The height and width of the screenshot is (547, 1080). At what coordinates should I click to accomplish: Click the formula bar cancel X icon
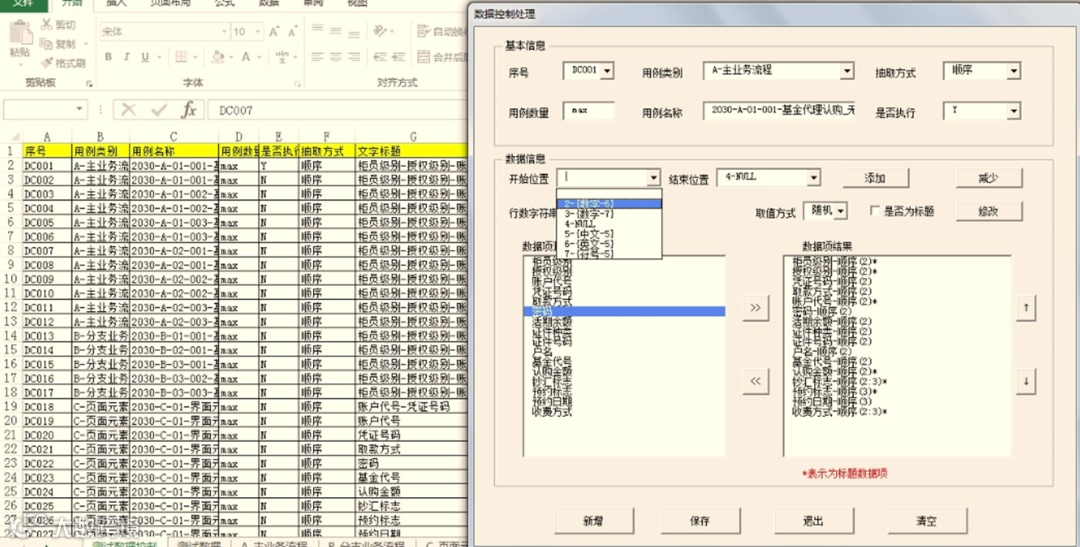tap(128, 110)
